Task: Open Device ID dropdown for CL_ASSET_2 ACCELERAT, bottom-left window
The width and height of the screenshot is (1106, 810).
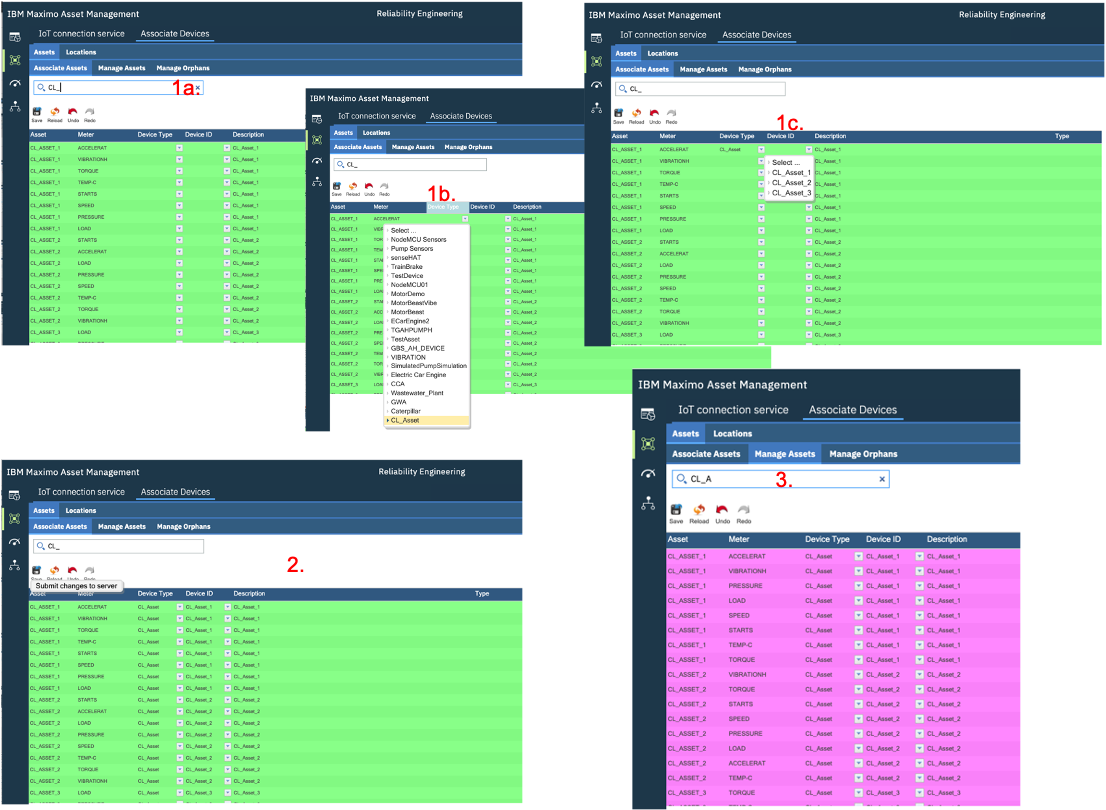Action: click(x=227, y=711)
